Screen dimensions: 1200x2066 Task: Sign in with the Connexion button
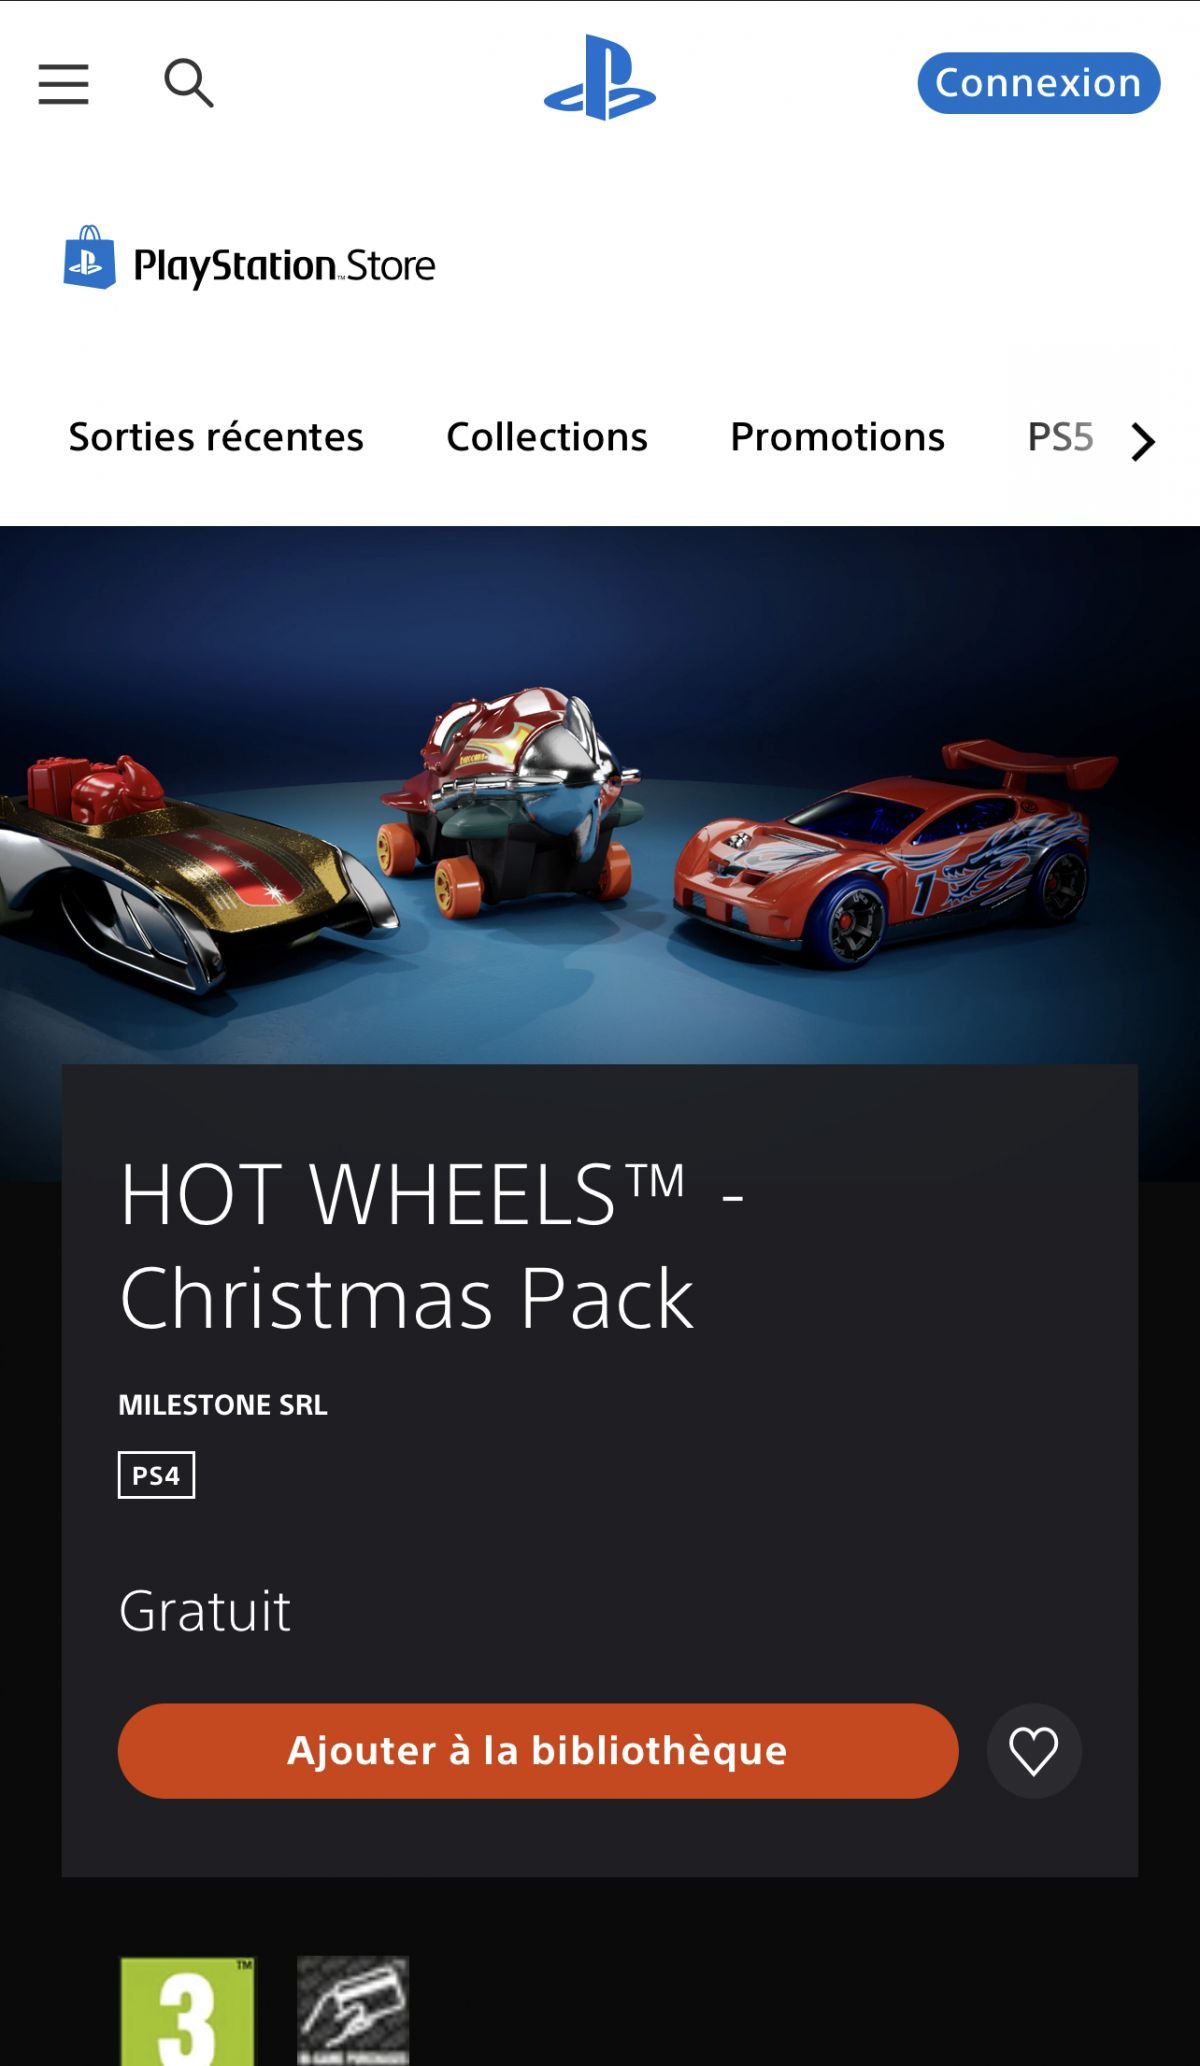pyautogui.click(x=1039, y=83)
